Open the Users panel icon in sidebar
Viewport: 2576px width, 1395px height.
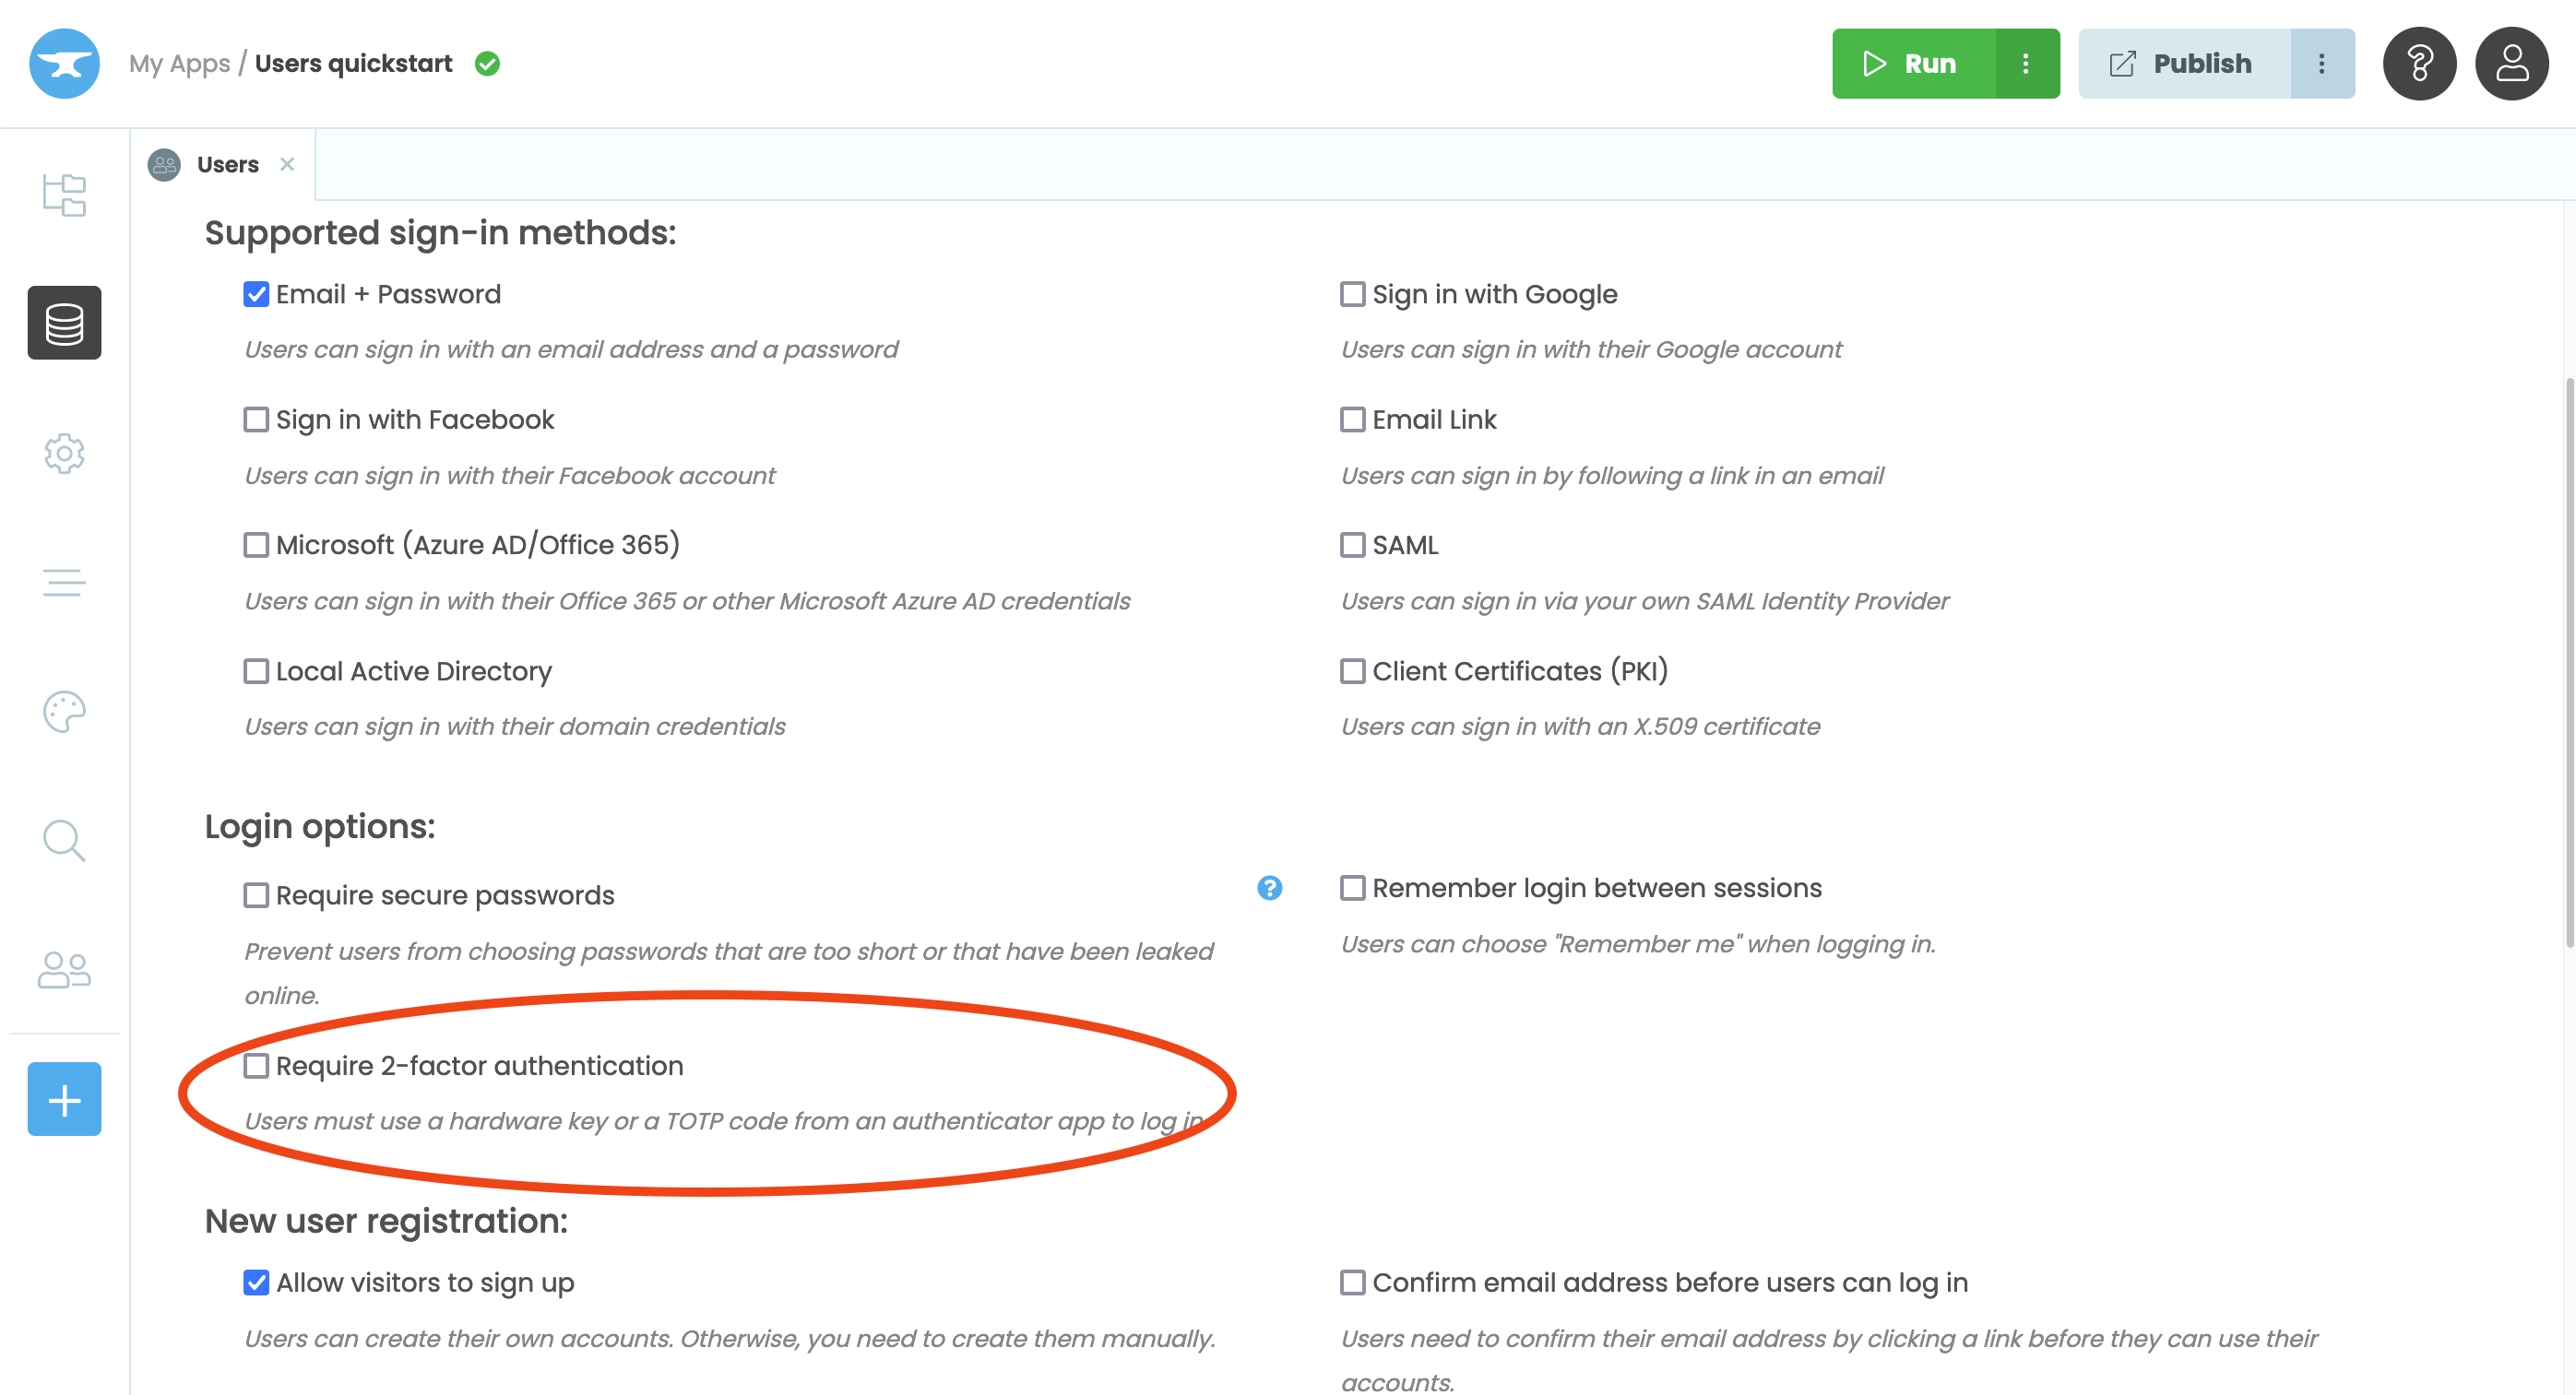click(63, 968)
